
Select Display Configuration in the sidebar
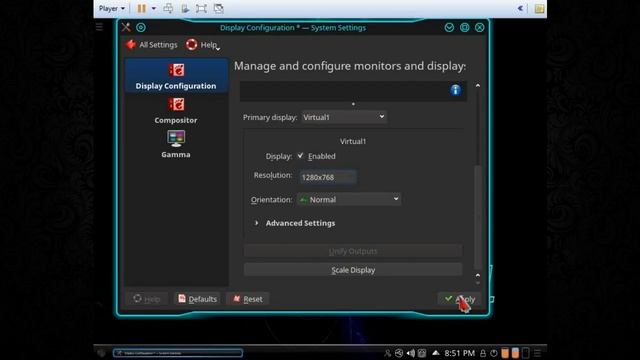point(176,76)
